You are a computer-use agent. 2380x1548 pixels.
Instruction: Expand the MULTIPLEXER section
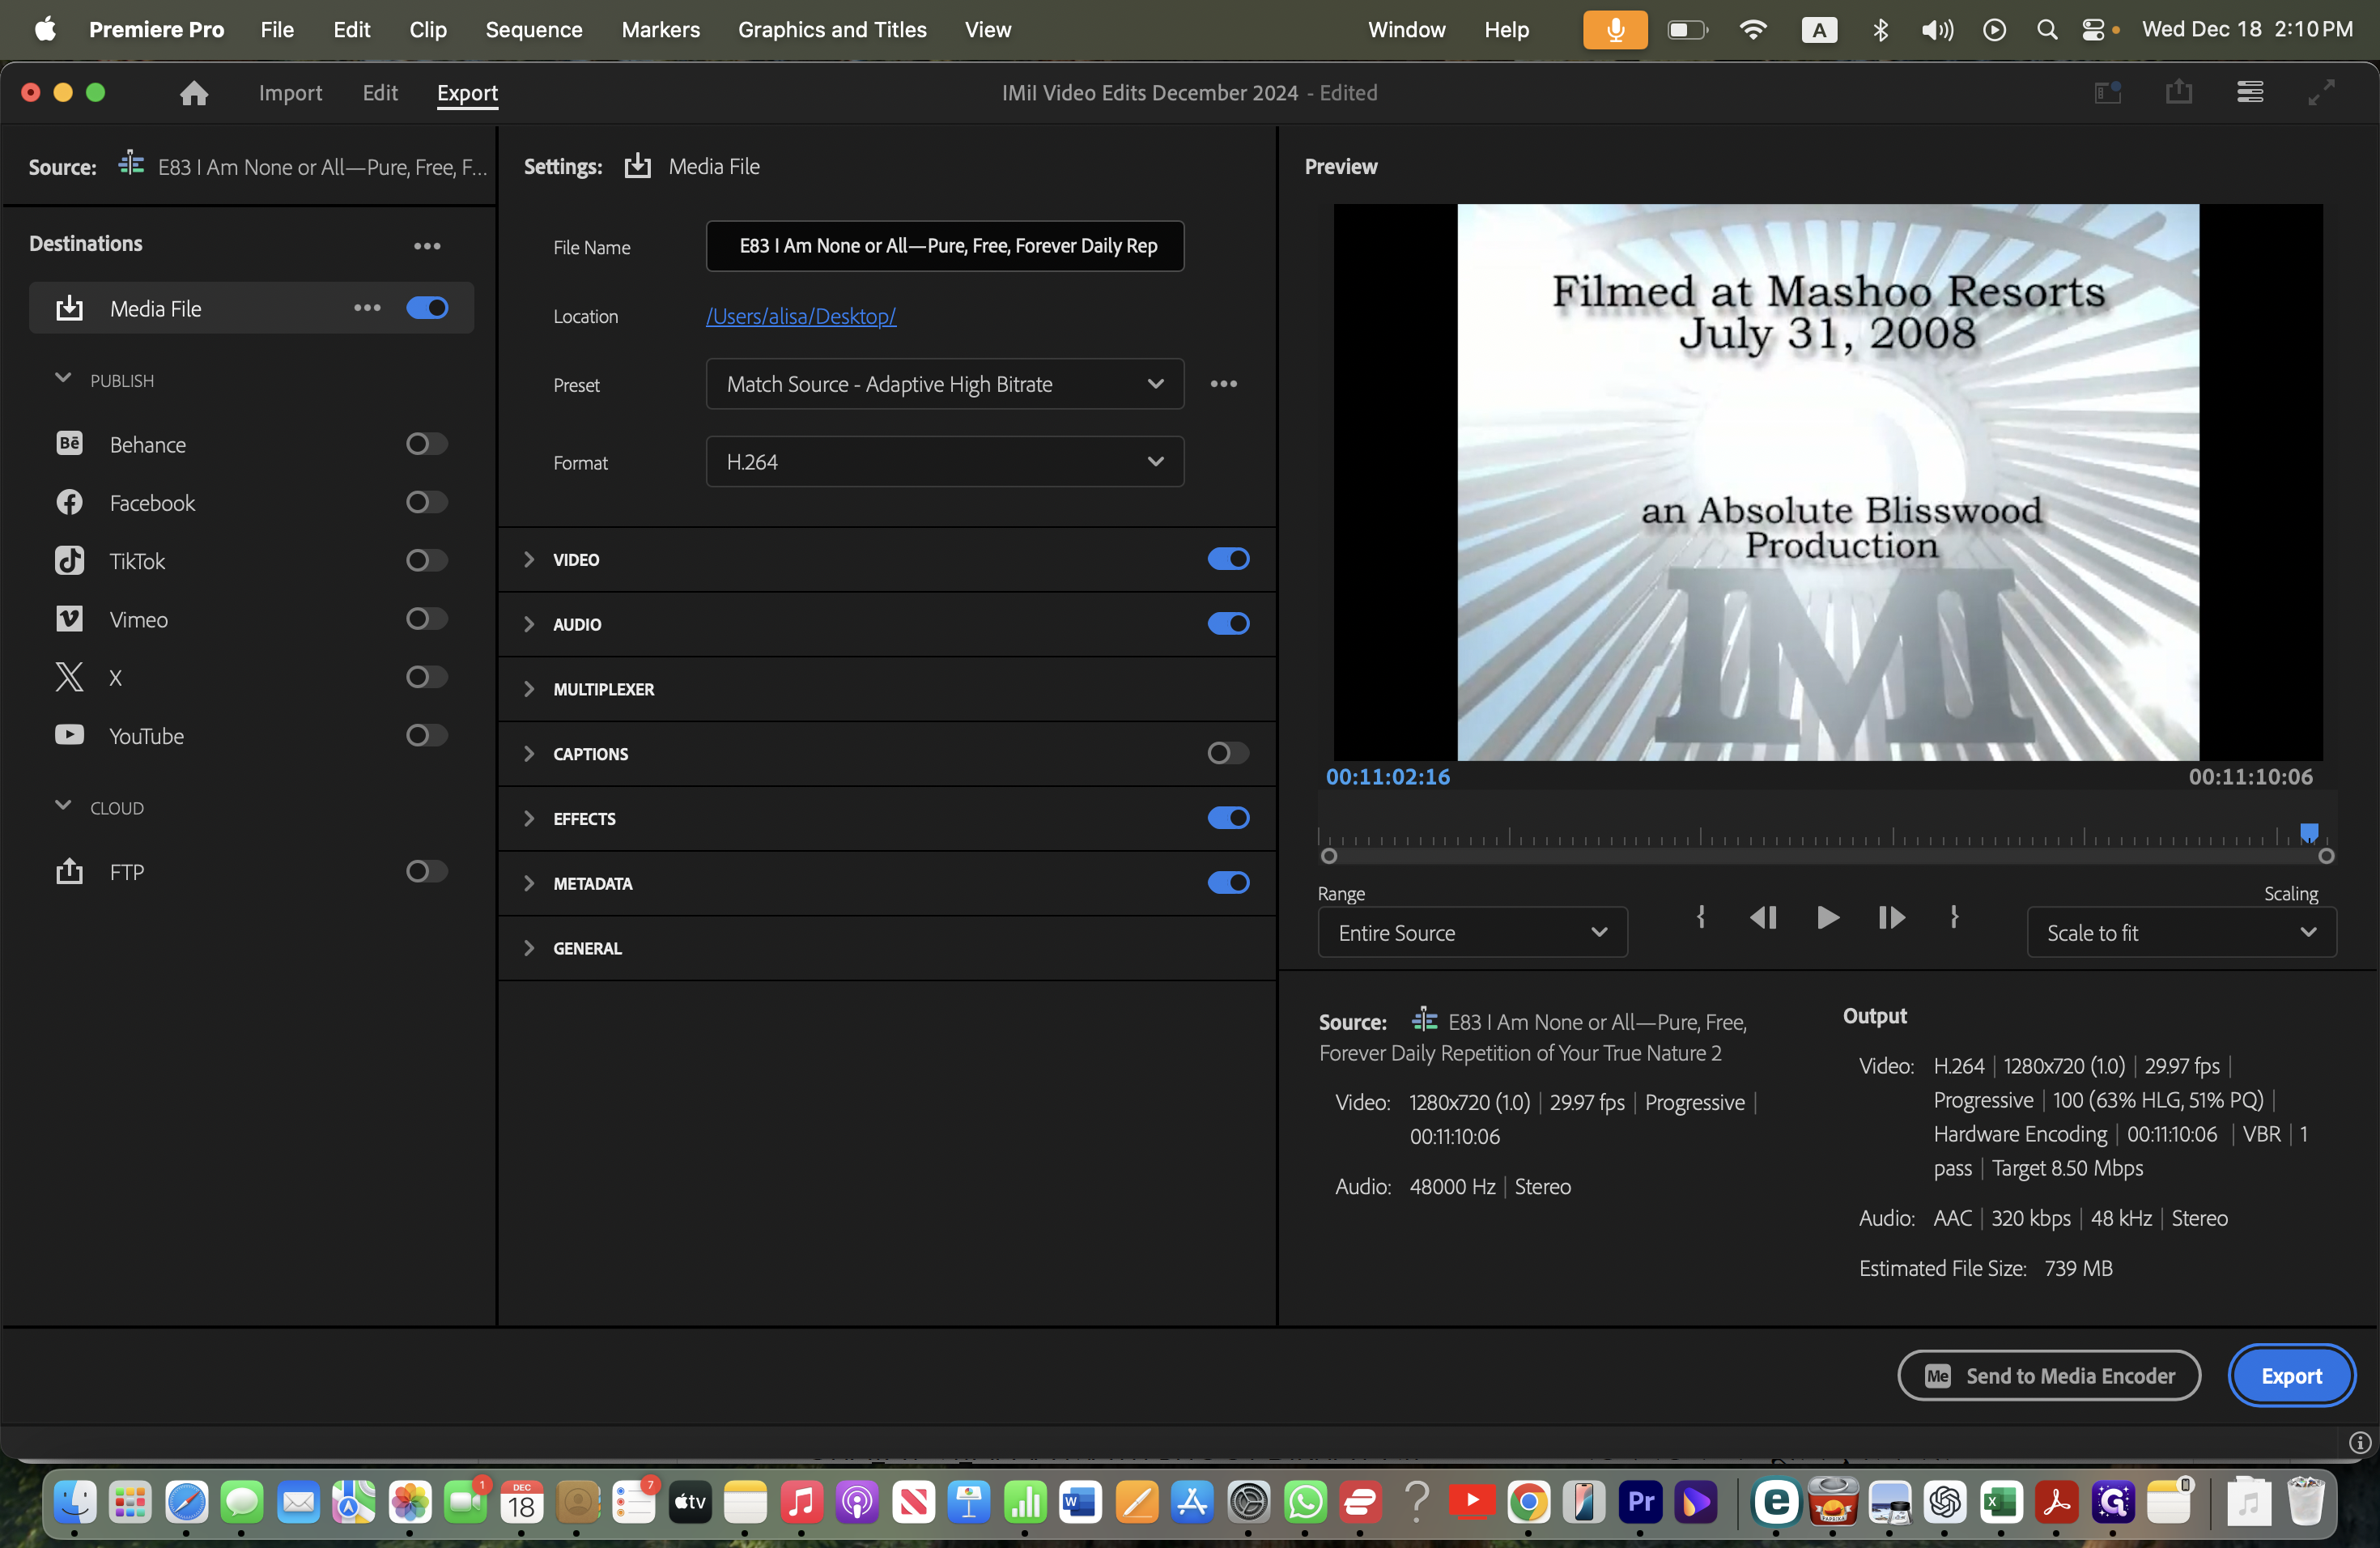click(x=529, y=689)
